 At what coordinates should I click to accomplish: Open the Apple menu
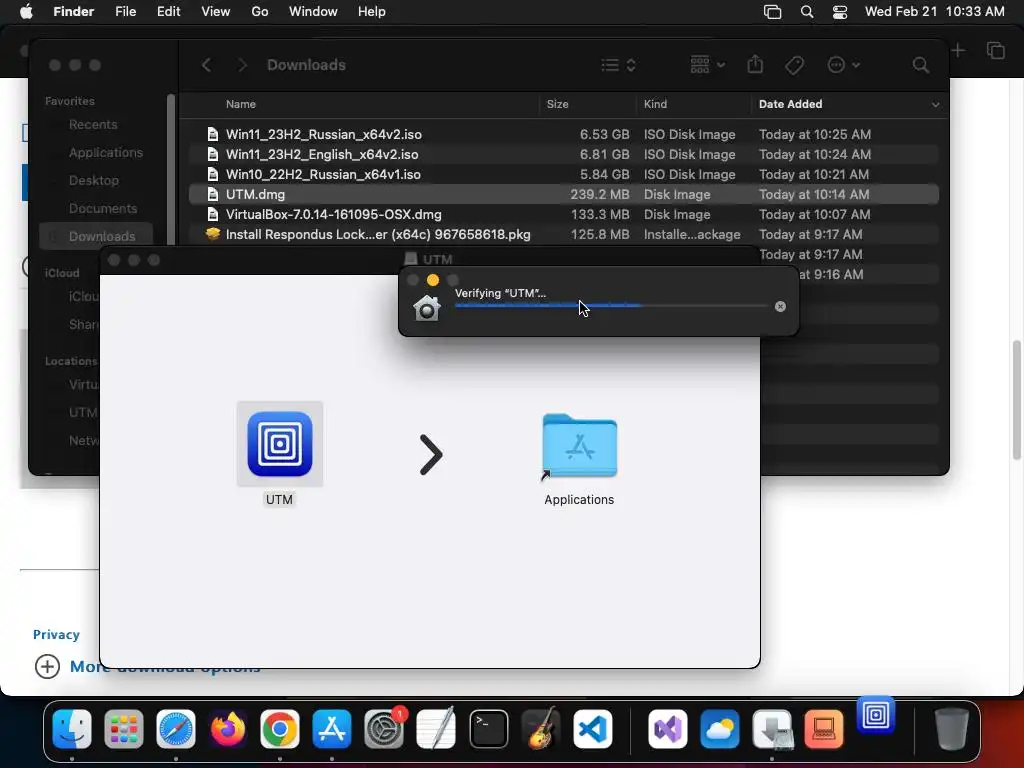26,12
